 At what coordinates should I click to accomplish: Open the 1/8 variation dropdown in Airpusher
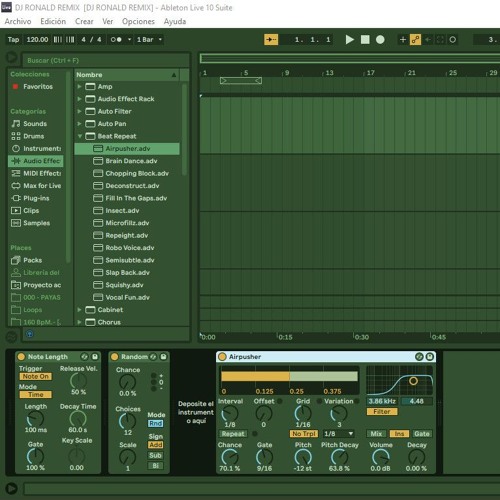point(338,434)
